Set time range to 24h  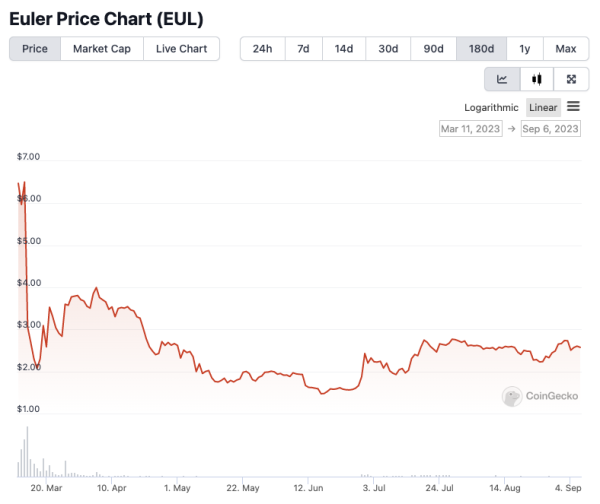coord(262,49)
